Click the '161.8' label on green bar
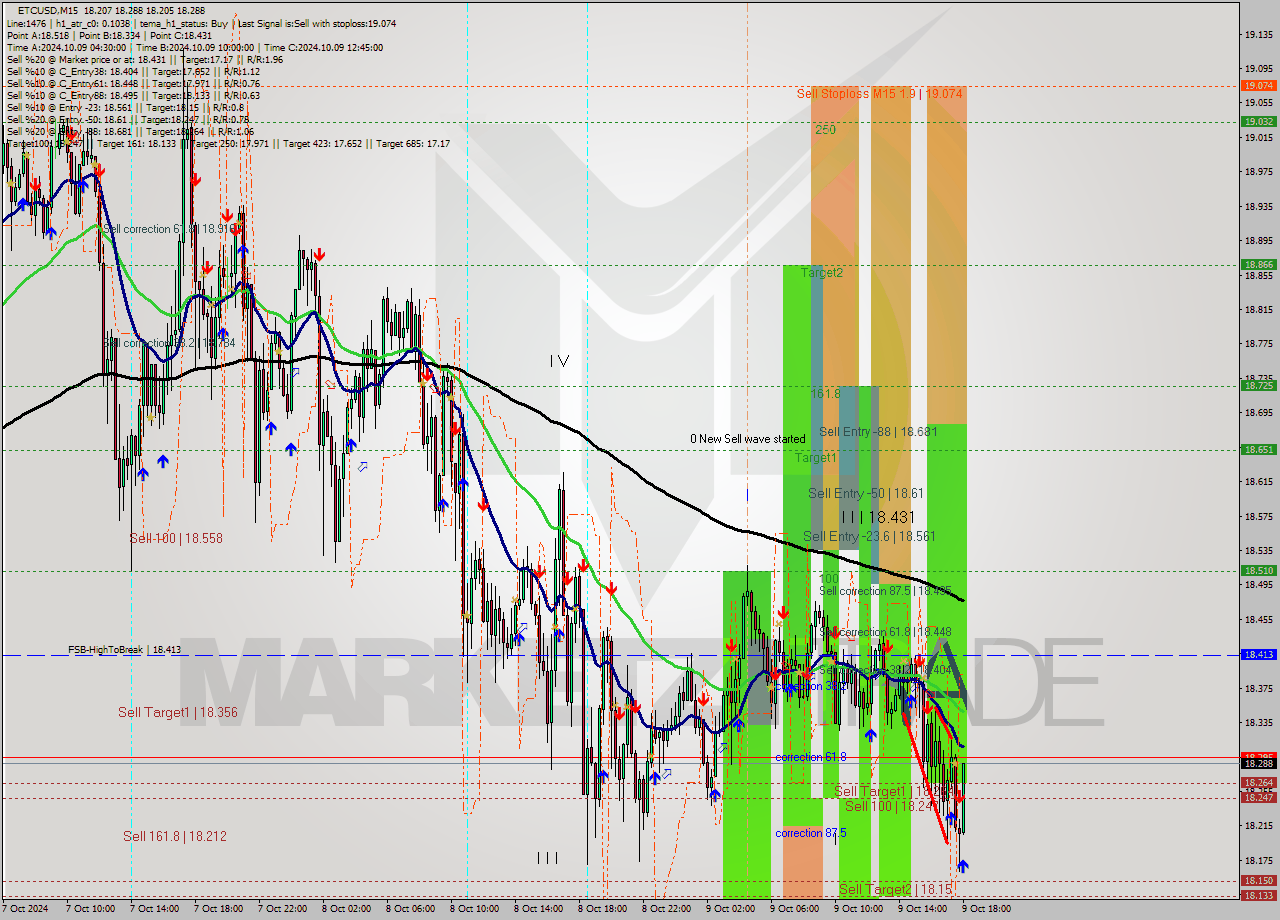Viewport: 1280px width, 920px height. tap(825, 394)
